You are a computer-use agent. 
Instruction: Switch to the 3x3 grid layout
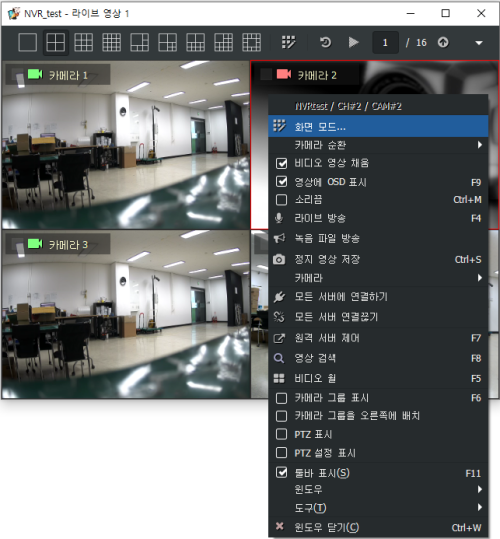(x=84, y=43)
